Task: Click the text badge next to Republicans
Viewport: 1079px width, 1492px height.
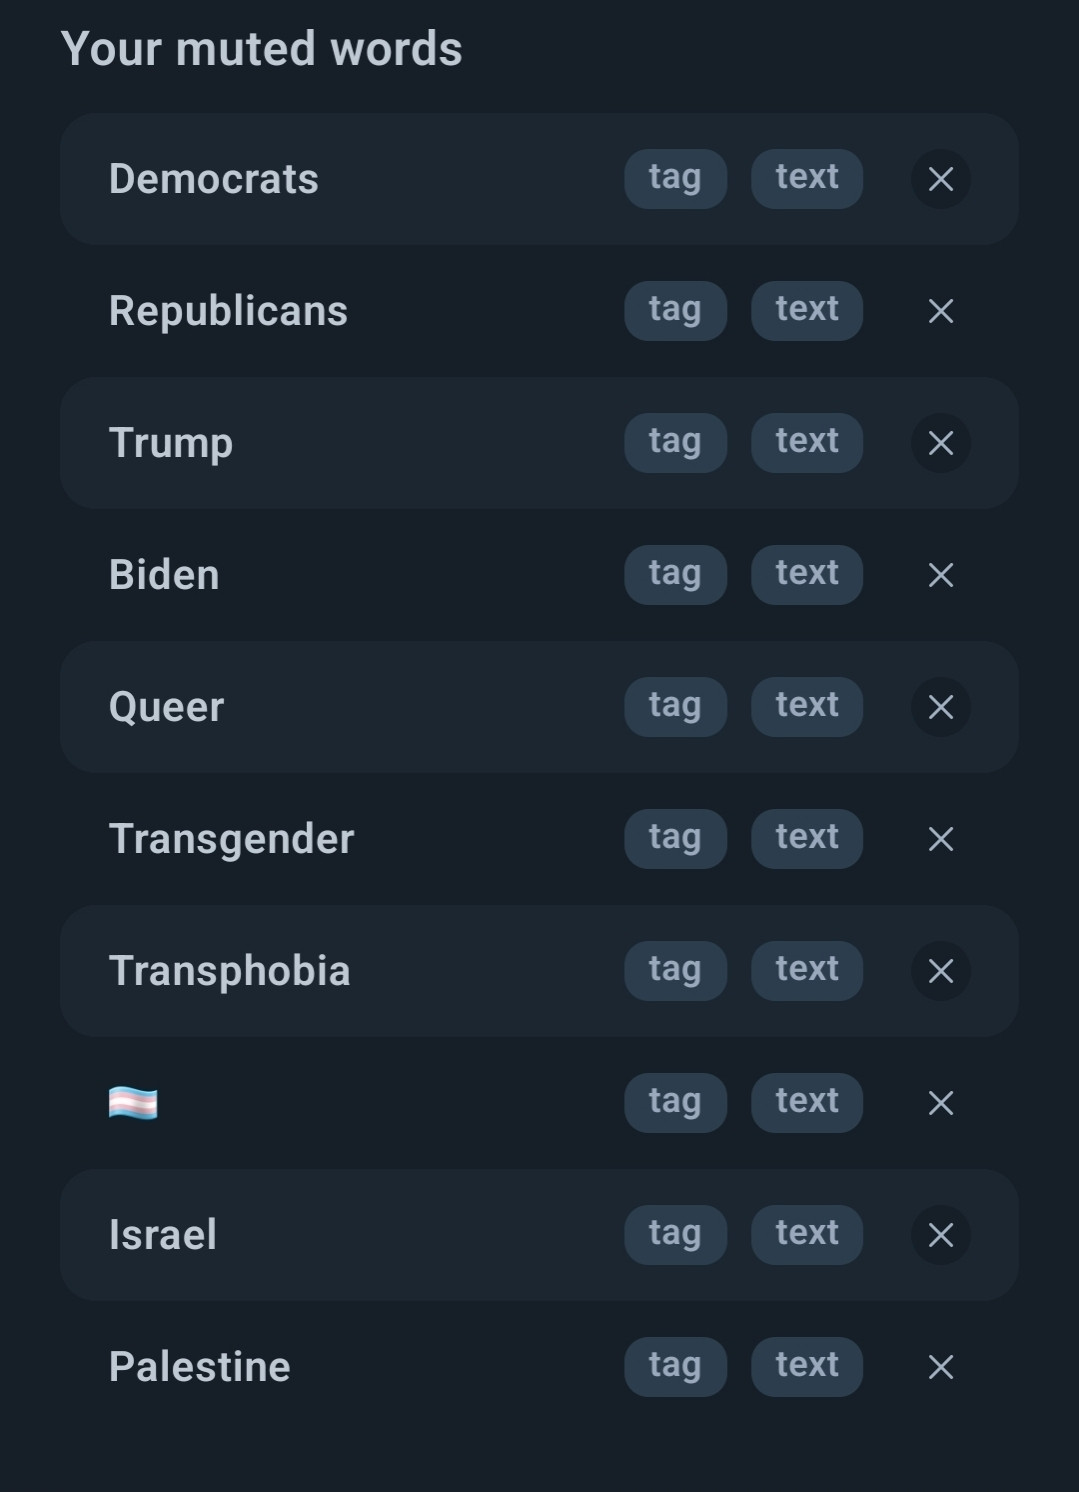Action: coord(807,311)
